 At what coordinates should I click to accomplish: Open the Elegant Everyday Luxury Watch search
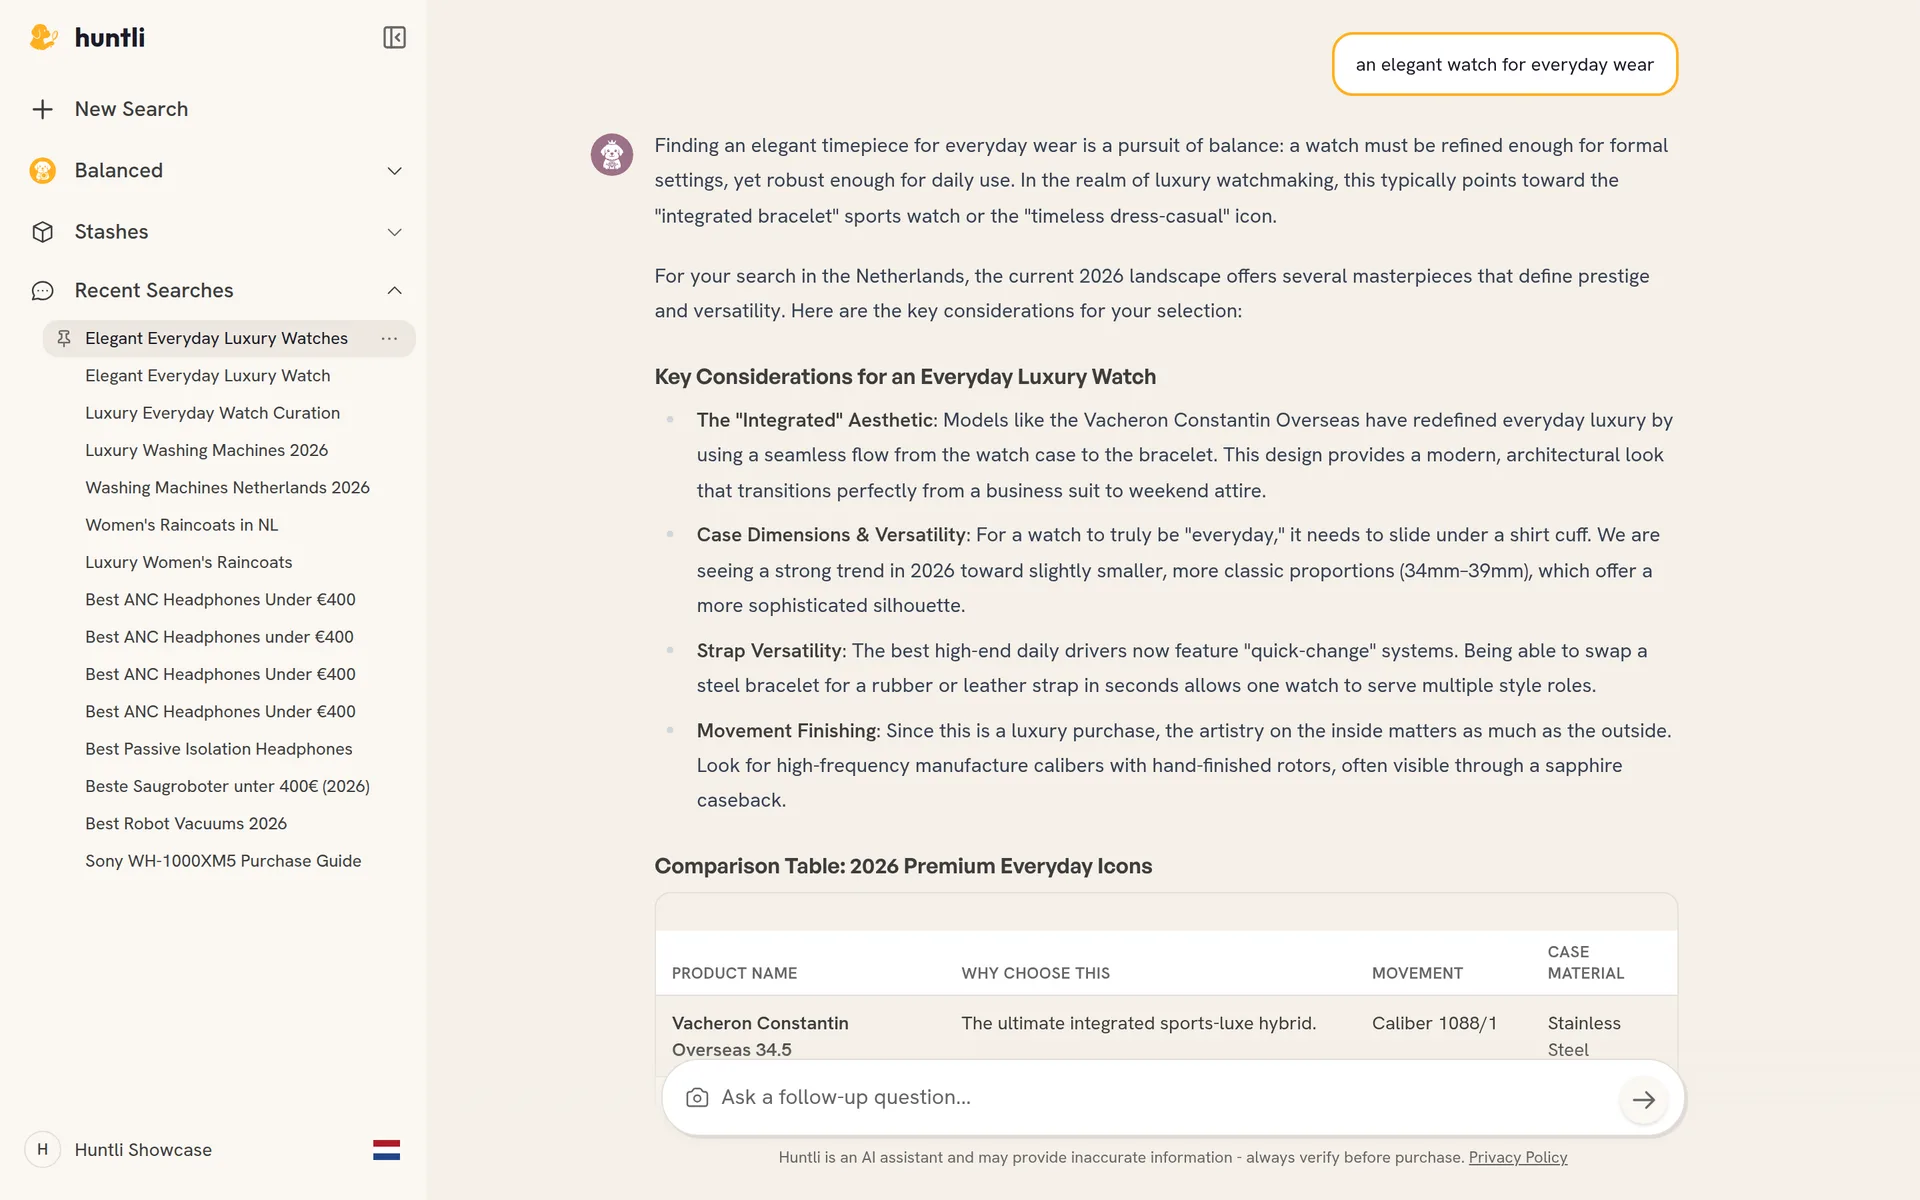(x=207, y=376)
